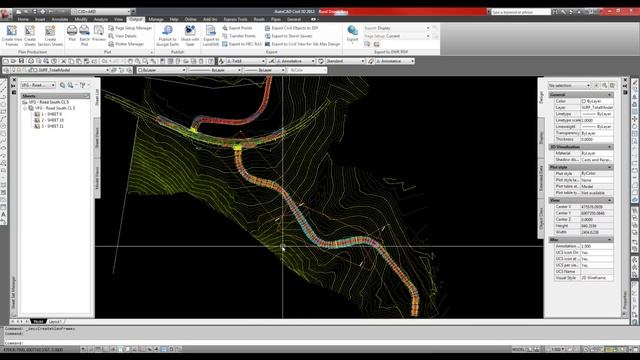Click the Save icon in standard toolbar

tap(21, 61)
